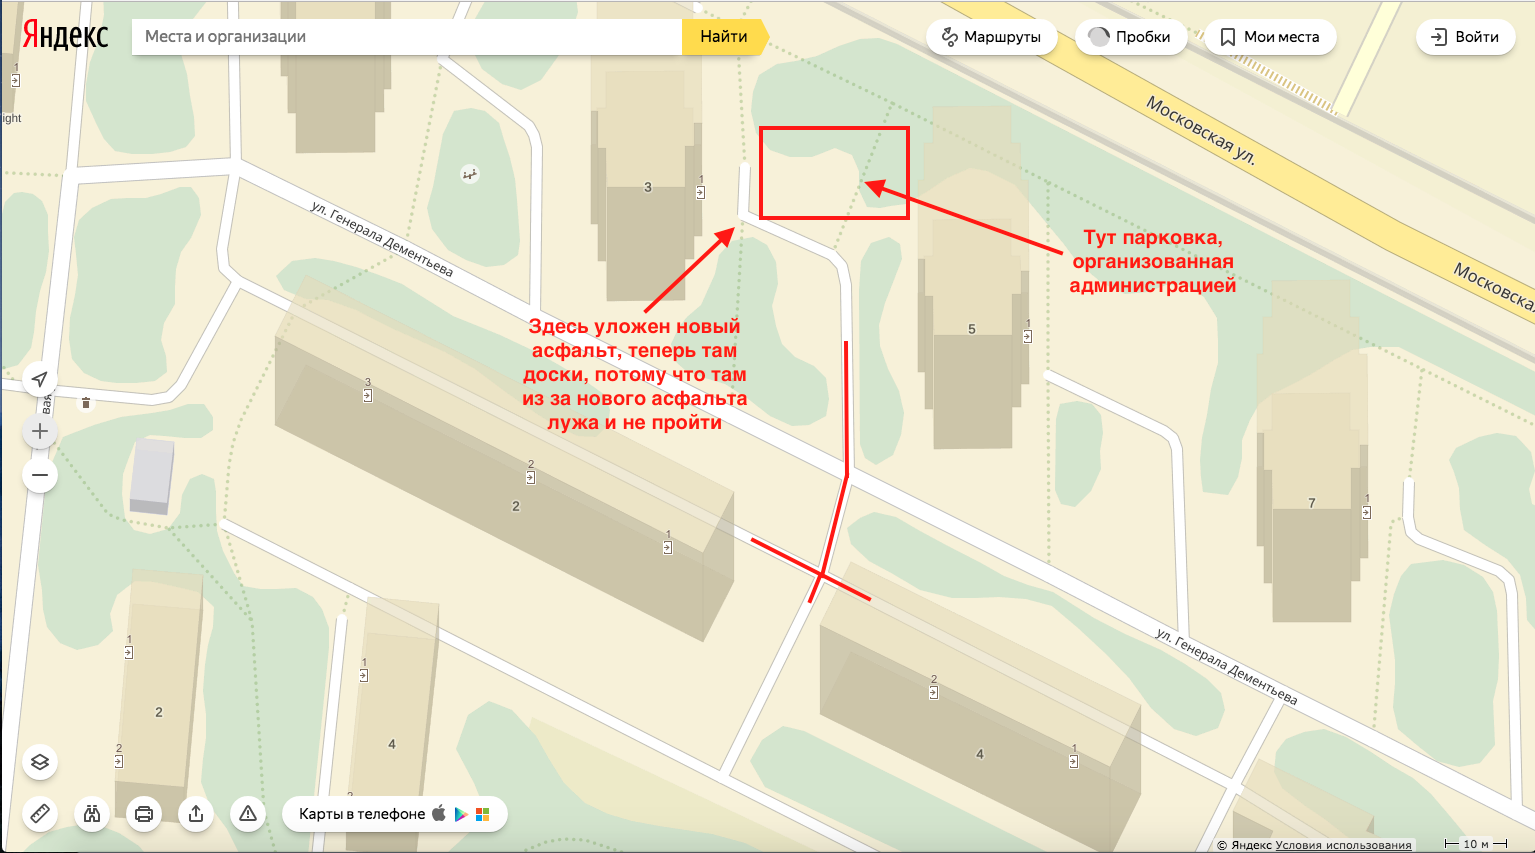Open Маршруты route planner
The height and width of the screenshot is (853, 1535).
click(x=991, y=37)
